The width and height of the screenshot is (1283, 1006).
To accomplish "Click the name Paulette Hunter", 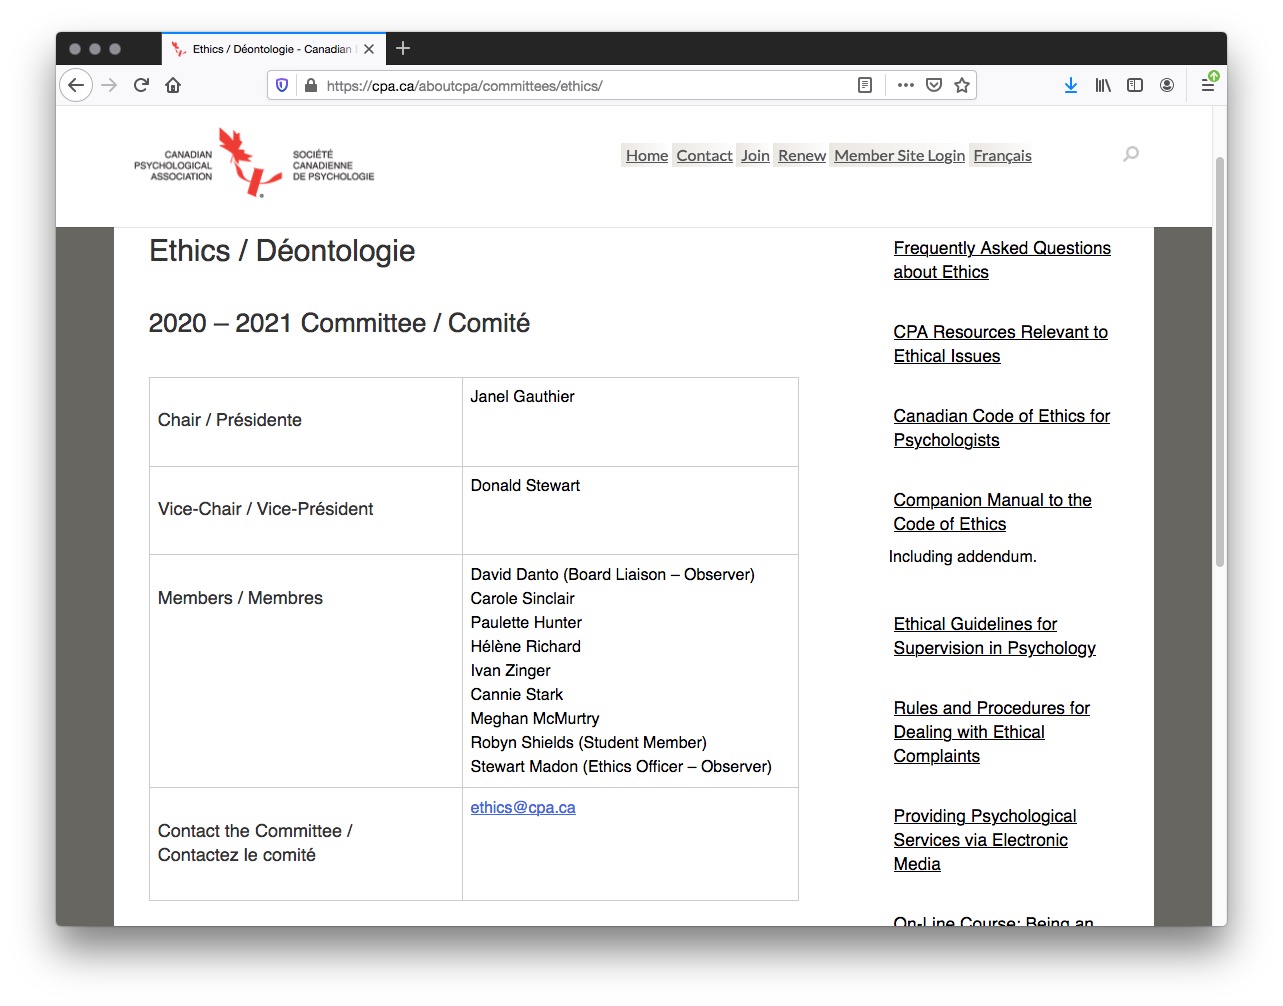I will (x=526, y=622).
